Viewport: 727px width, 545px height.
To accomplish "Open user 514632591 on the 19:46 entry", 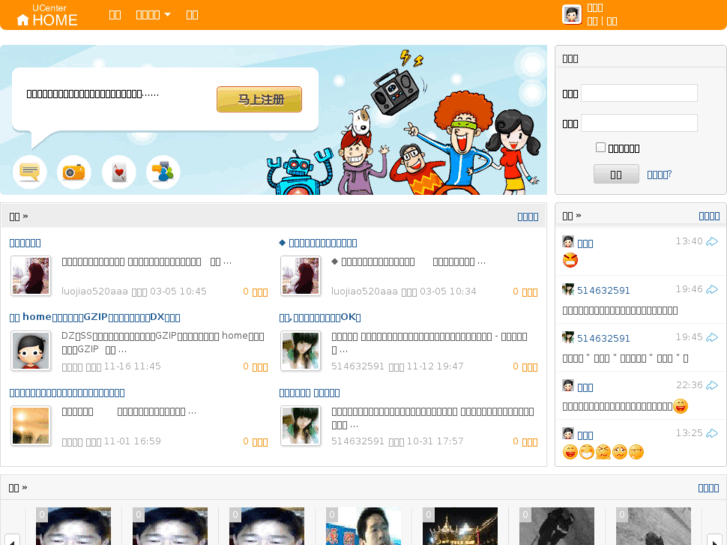I will click(x=603, y=290).
